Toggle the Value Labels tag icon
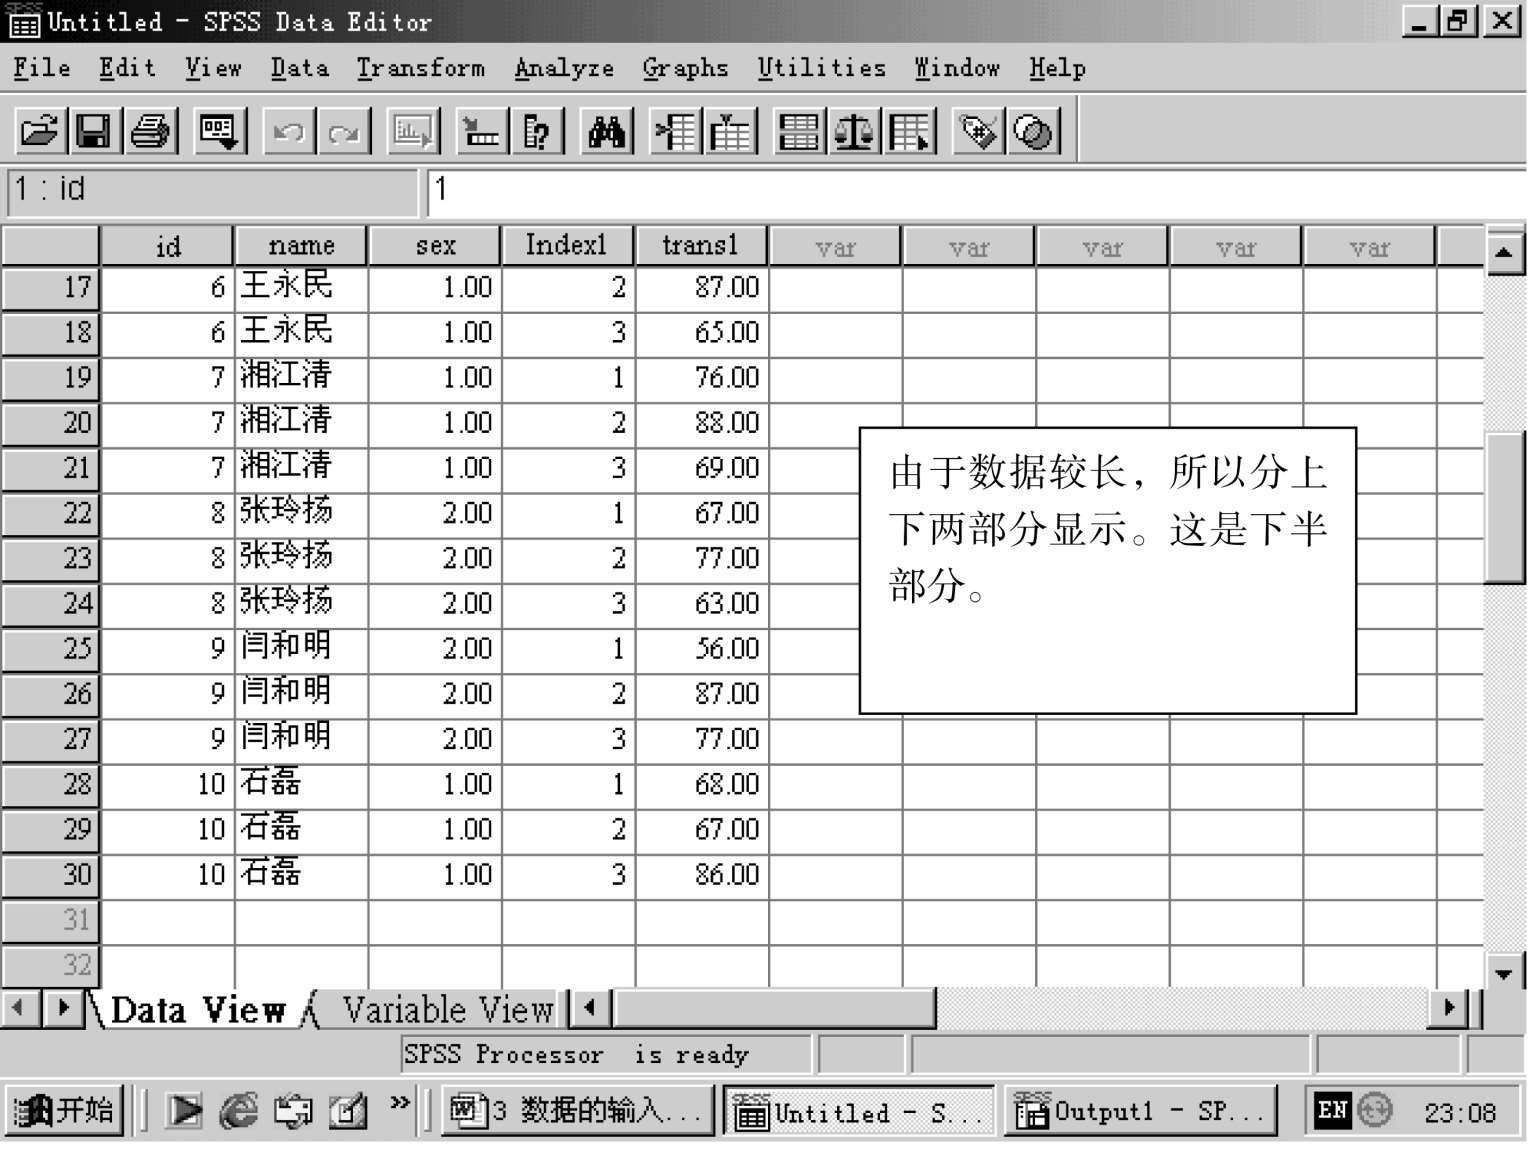Viewport: 1536px width, 1153px height. pos(977,131)
